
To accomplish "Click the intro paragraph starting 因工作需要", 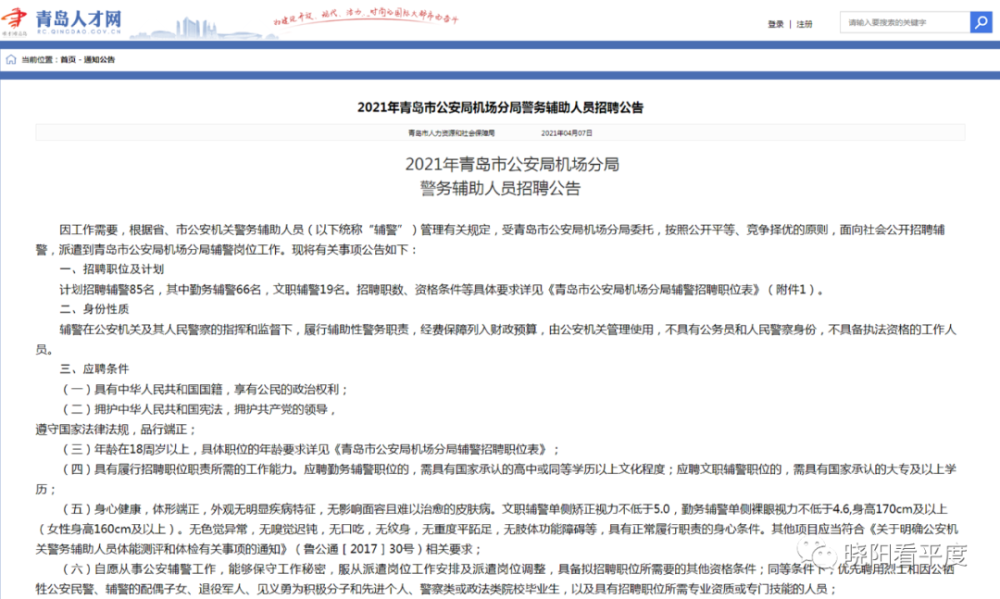I will click(490, 240).
